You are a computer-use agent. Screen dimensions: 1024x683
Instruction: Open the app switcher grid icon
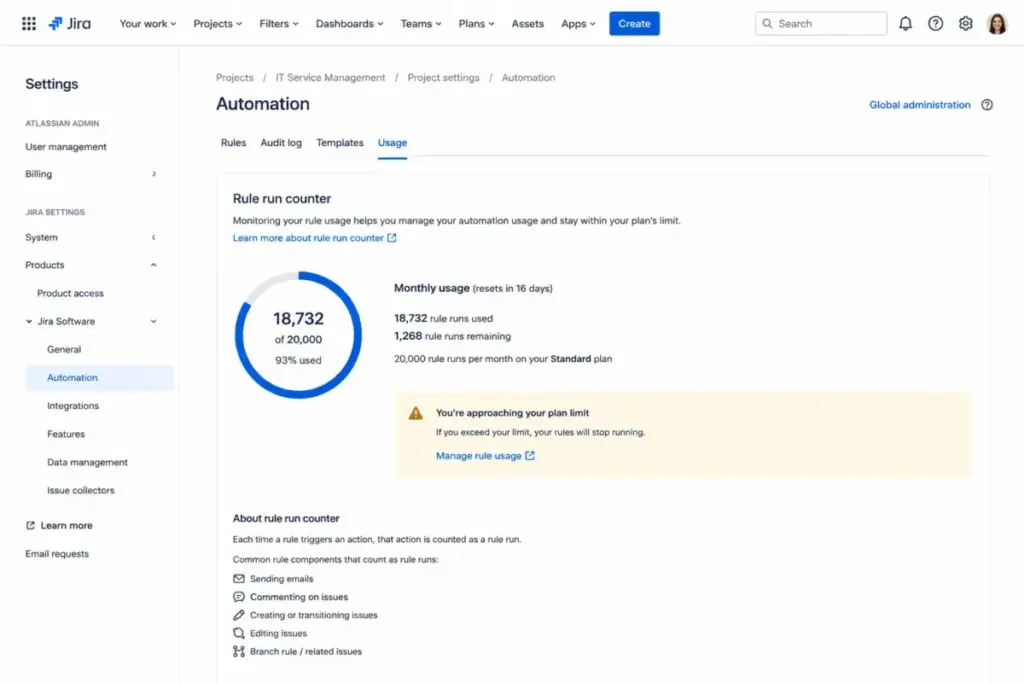click(x=29, y=24)
